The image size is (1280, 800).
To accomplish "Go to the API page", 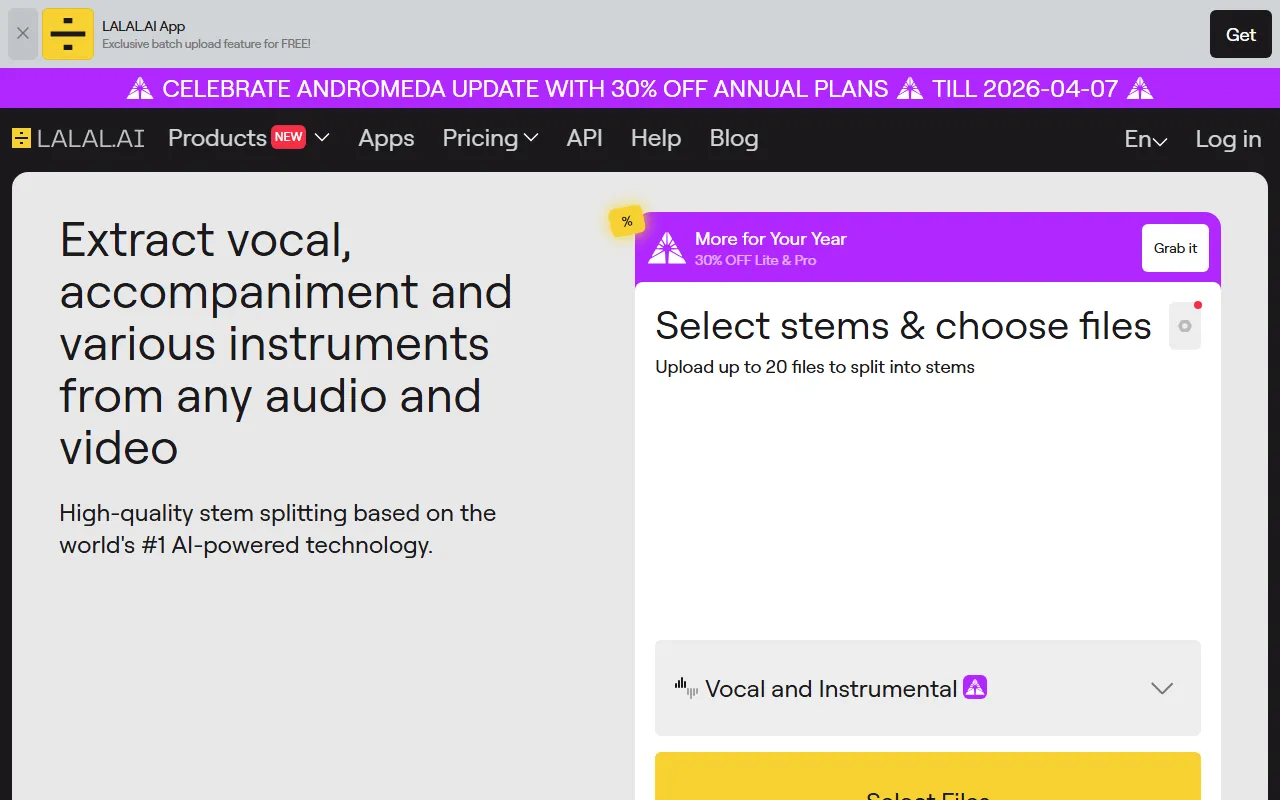I will click(x=584, y=138).
